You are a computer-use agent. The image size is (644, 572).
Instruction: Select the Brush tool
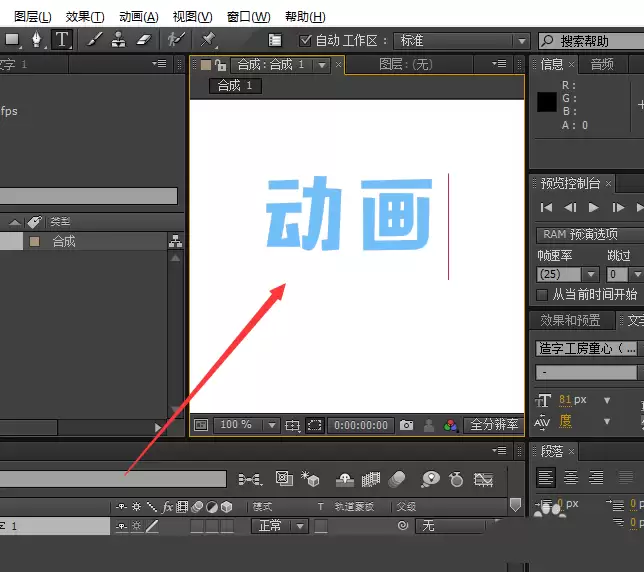coord(94,40)
